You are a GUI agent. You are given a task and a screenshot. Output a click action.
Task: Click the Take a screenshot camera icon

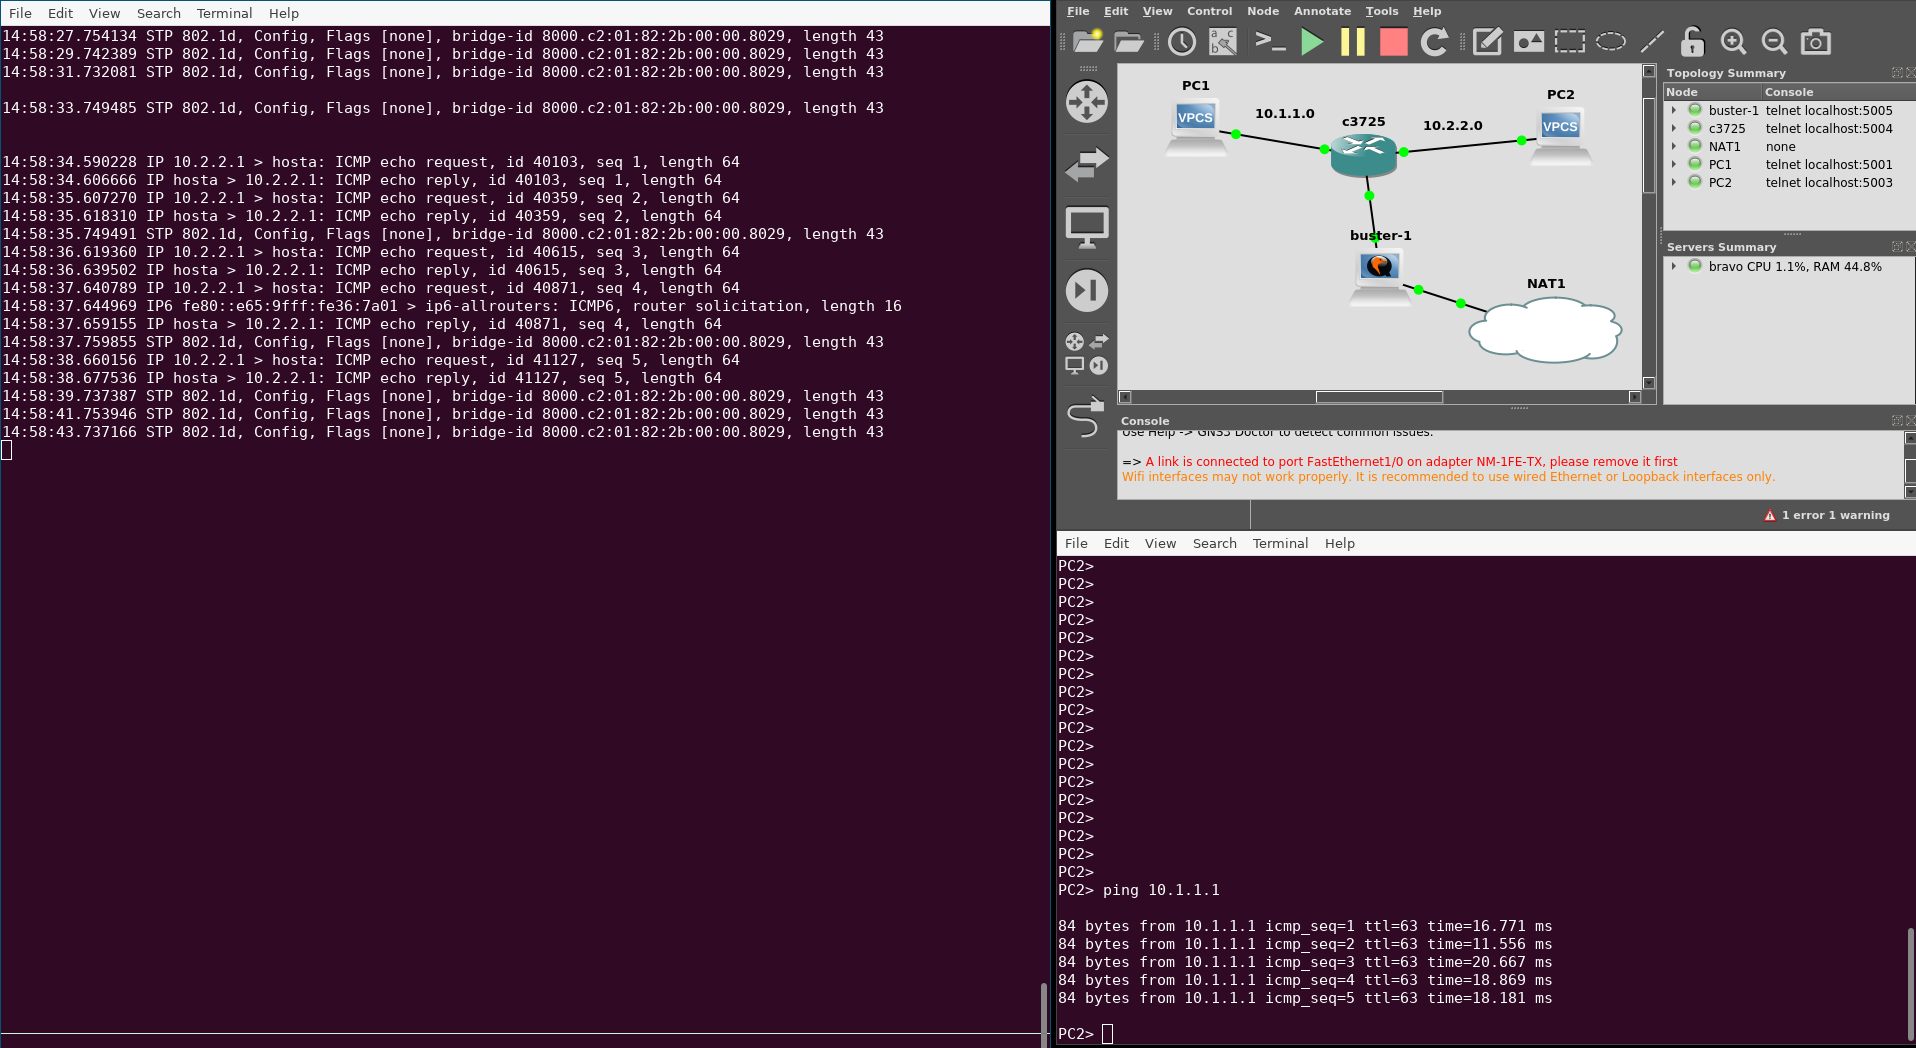pos(1816,42)
